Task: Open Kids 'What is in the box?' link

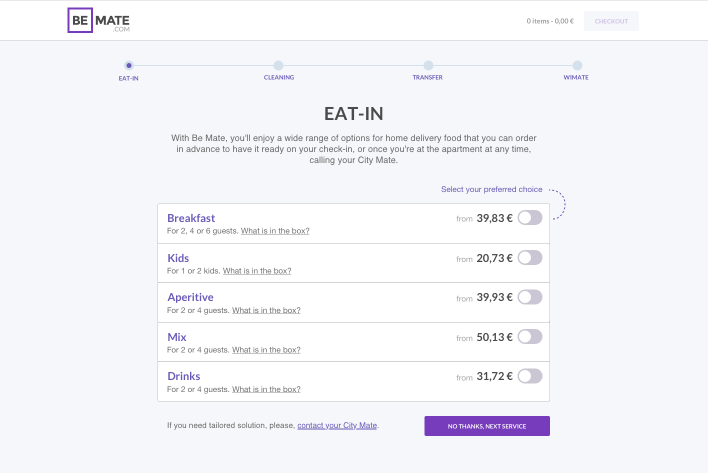Action: coord(257,271)
